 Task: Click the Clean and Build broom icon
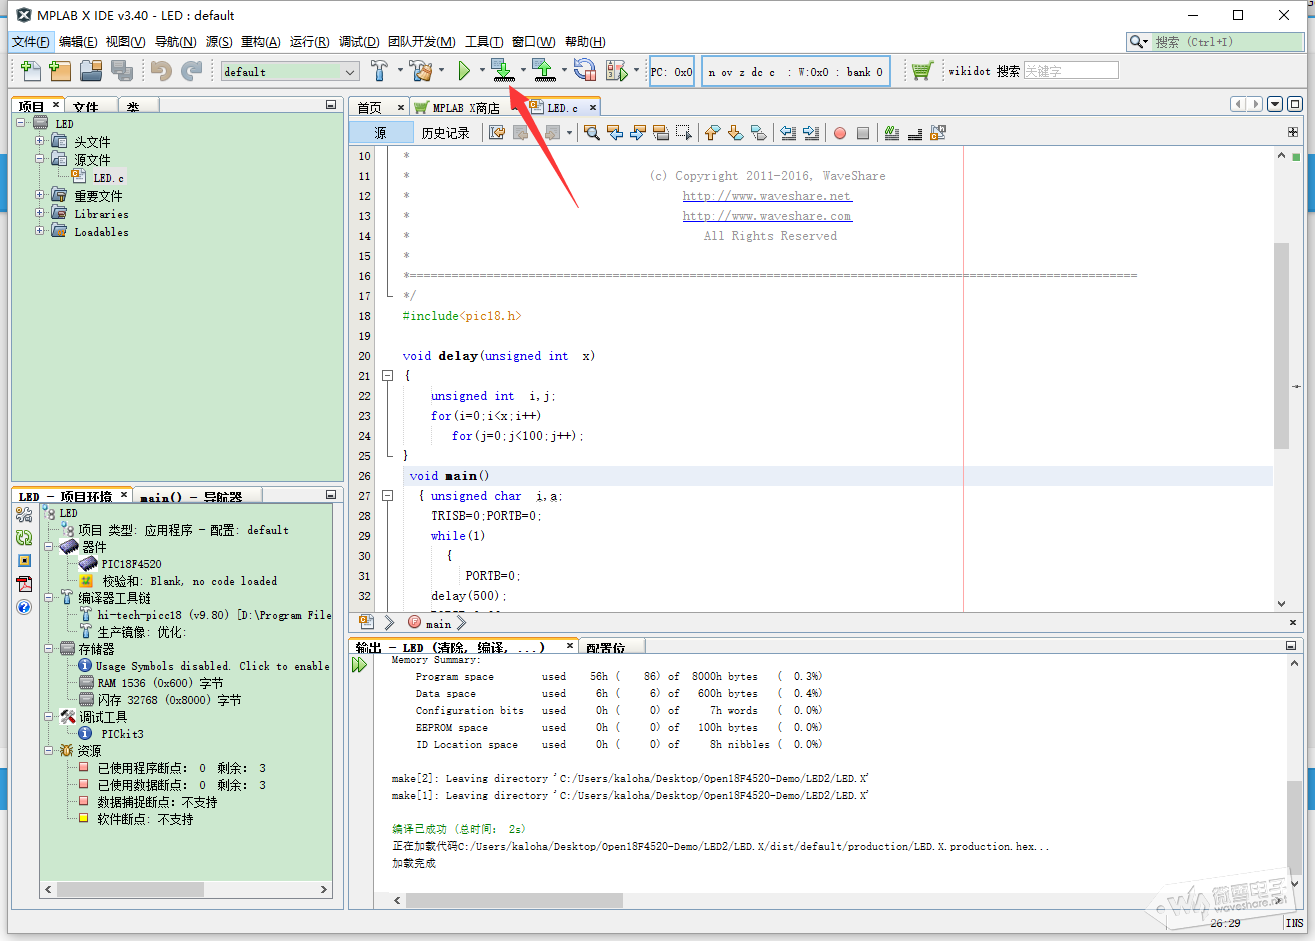[x=422, y=71]
